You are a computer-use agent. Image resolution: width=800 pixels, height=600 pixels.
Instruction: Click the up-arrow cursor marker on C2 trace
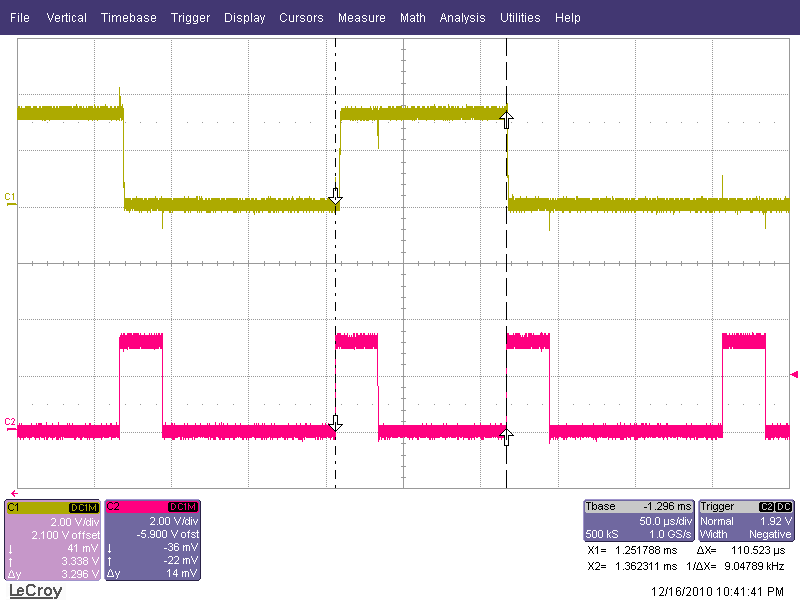pyautogui.click(x=506, y=437)
